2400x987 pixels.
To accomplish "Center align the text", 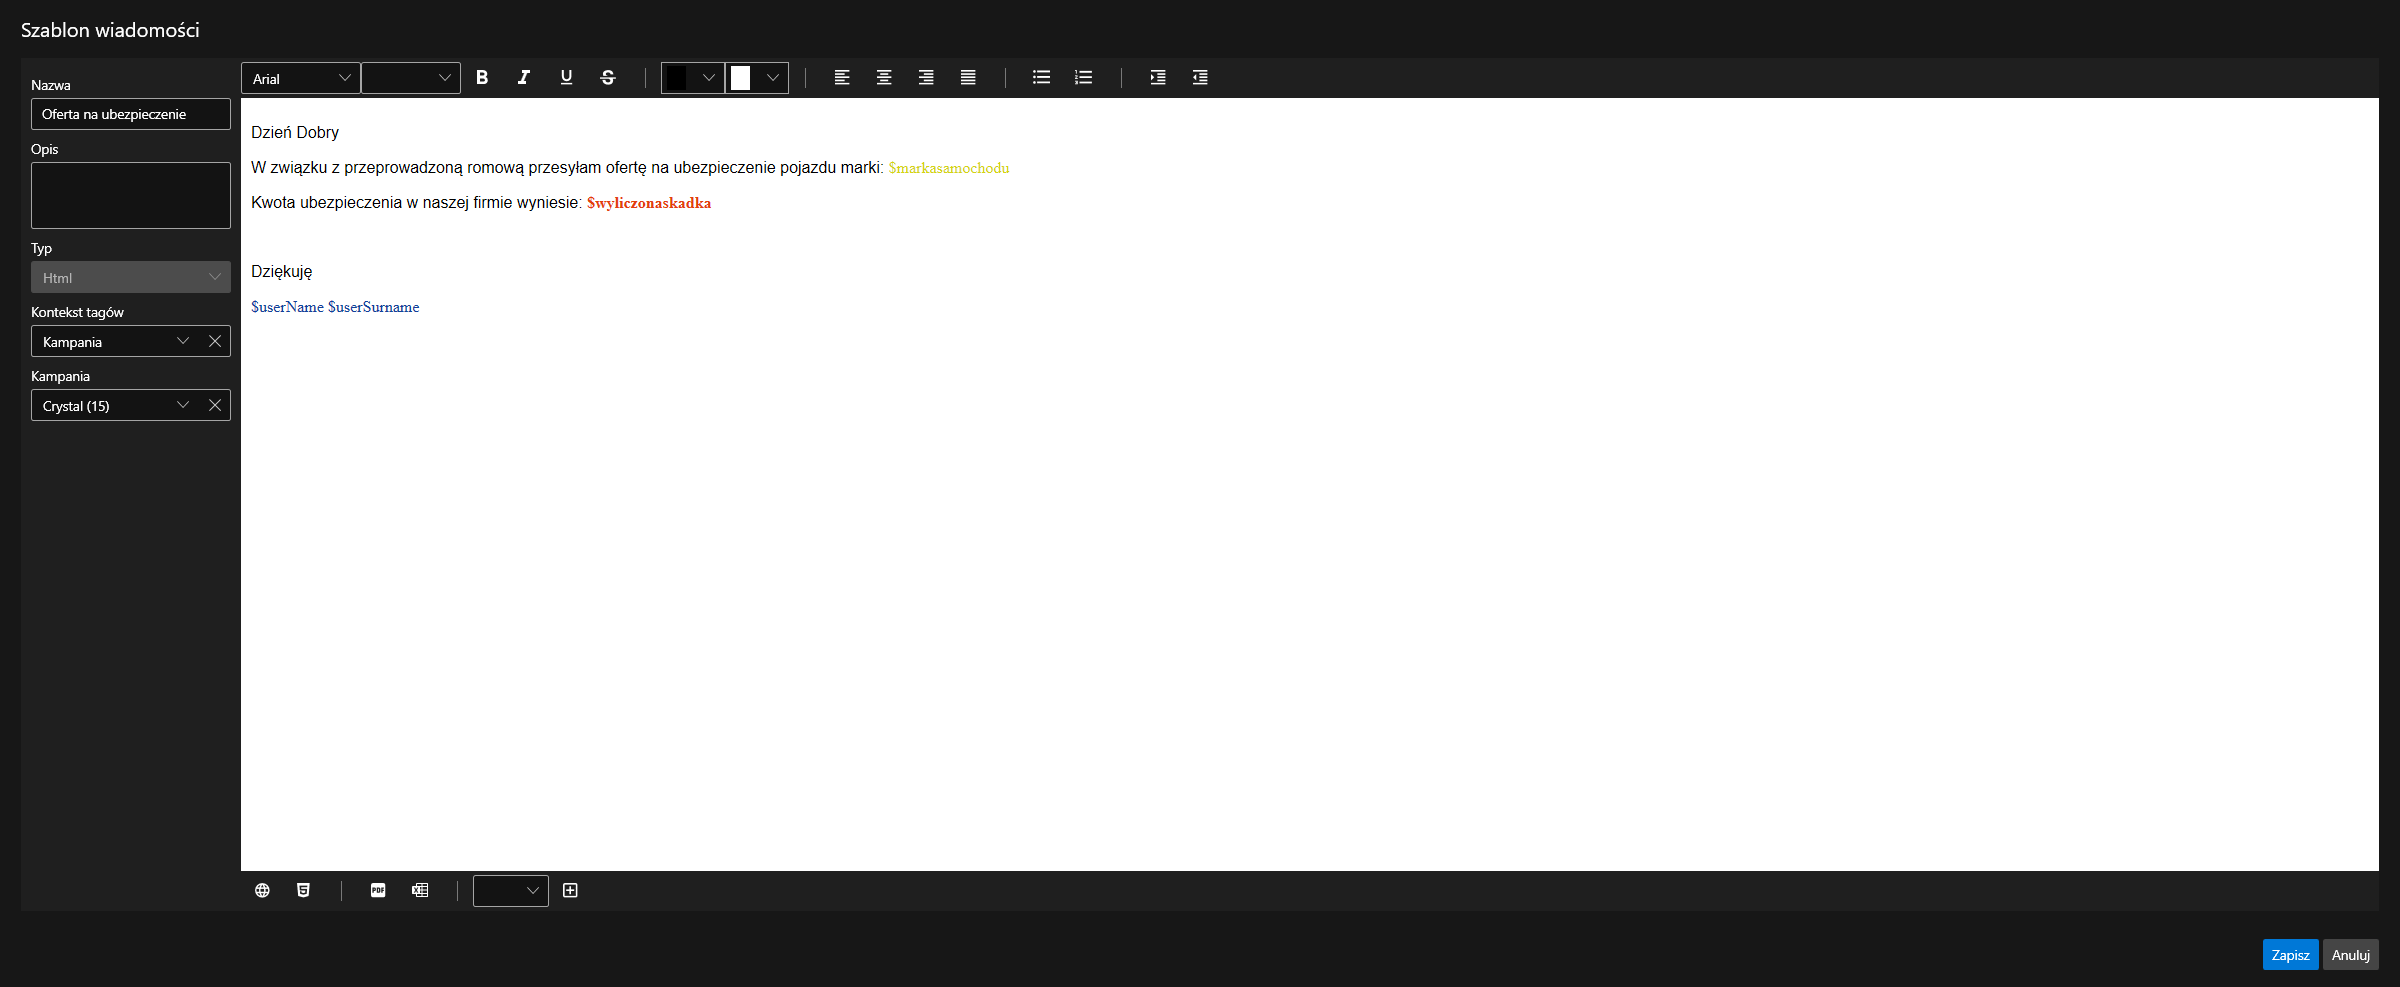I will 884,77.
